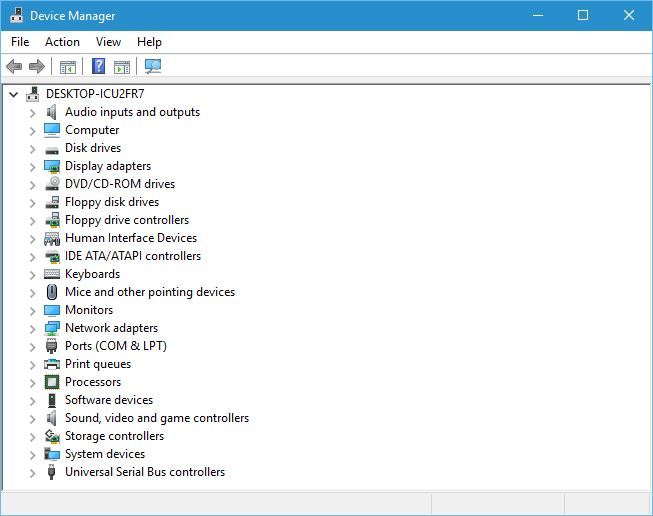Open the View menu

[108, 42]
